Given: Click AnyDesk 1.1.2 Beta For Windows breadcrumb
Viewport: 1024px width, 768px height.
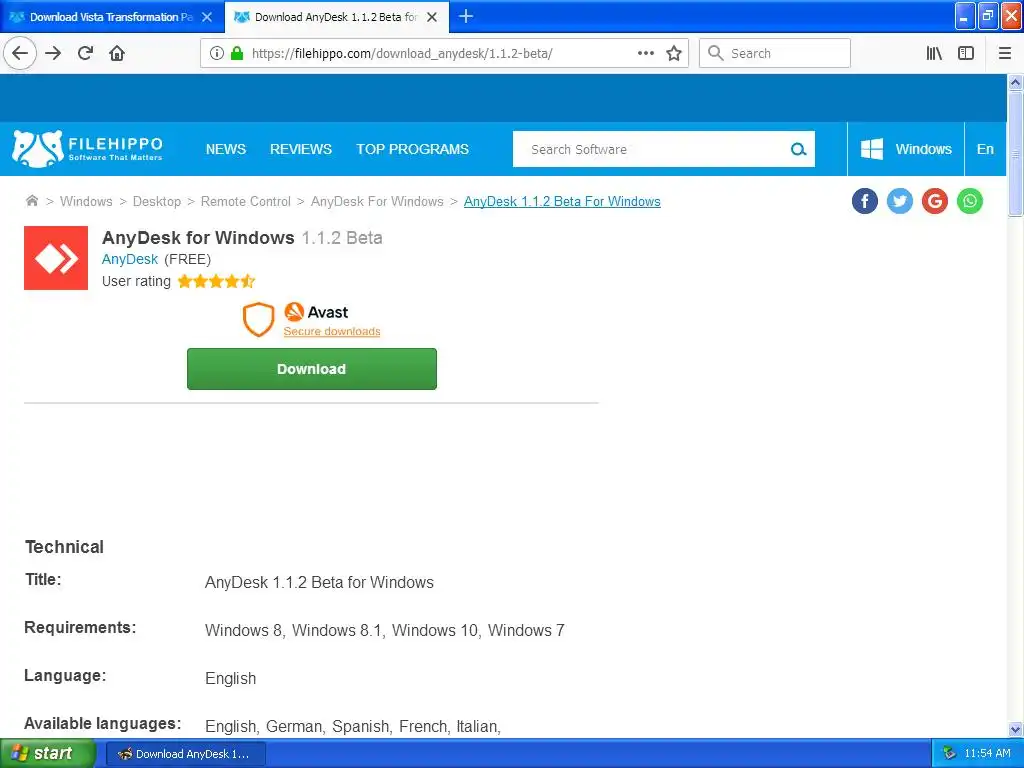Looking at the screenshot, I should point(562,201).
